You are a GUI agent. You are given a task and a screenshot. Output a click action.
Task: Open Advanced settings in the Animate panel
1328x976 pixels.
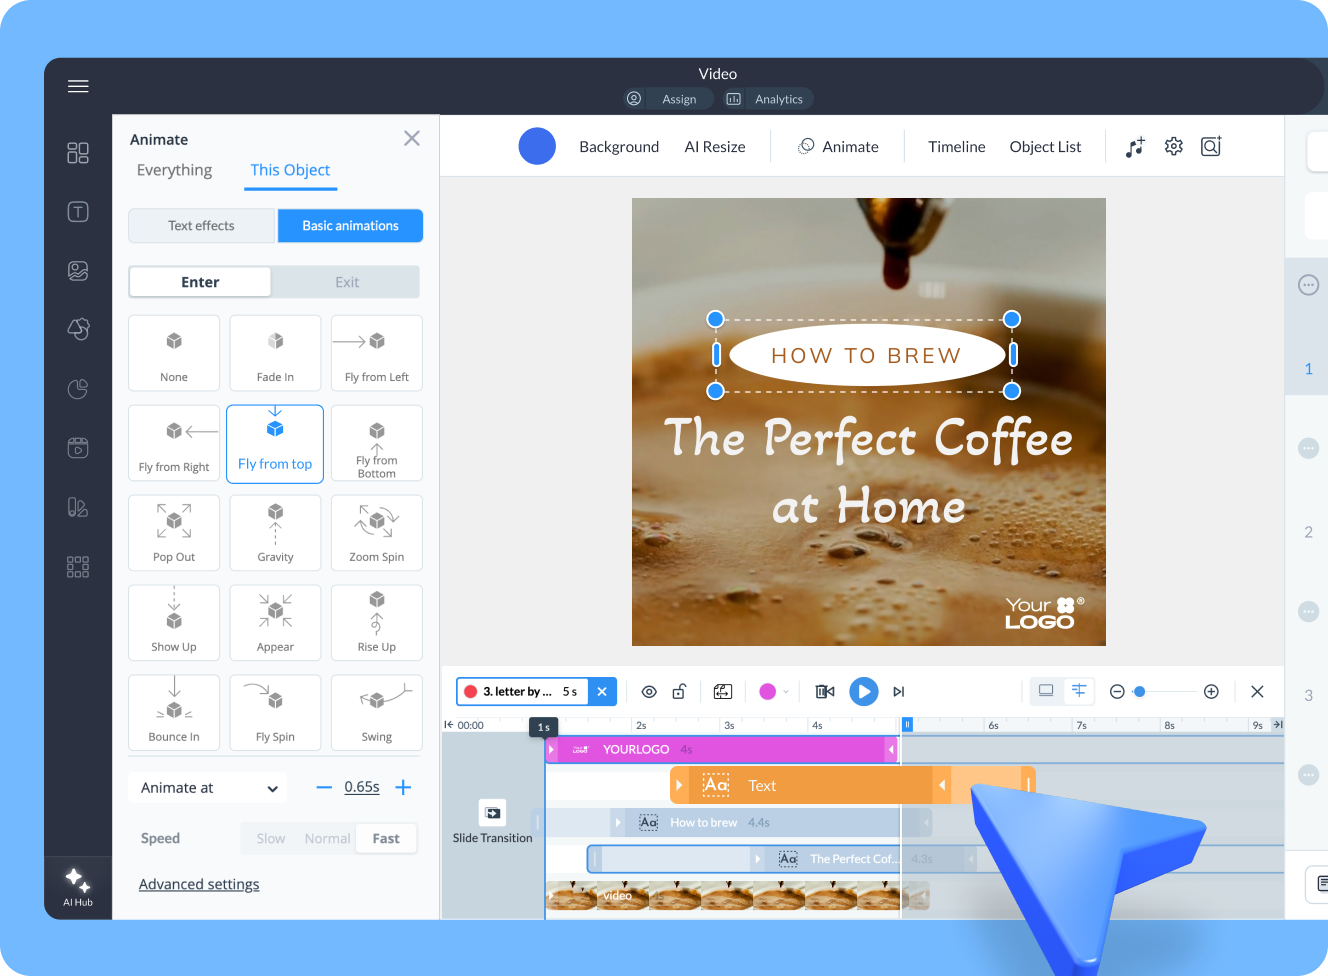[198, 884]
